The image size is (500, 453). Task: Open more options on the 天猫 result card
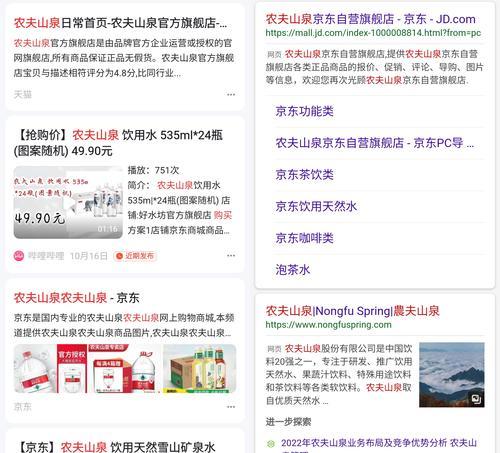pos(231,95)
